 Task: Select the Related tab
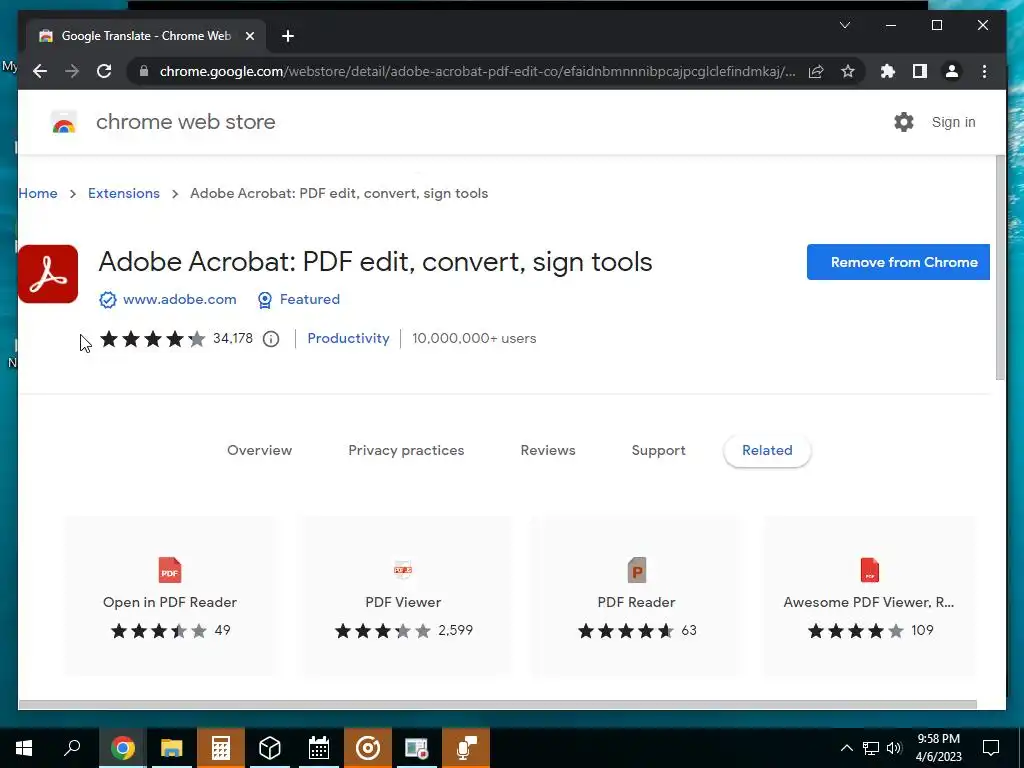pyautogui.click(x=767, y=450)
